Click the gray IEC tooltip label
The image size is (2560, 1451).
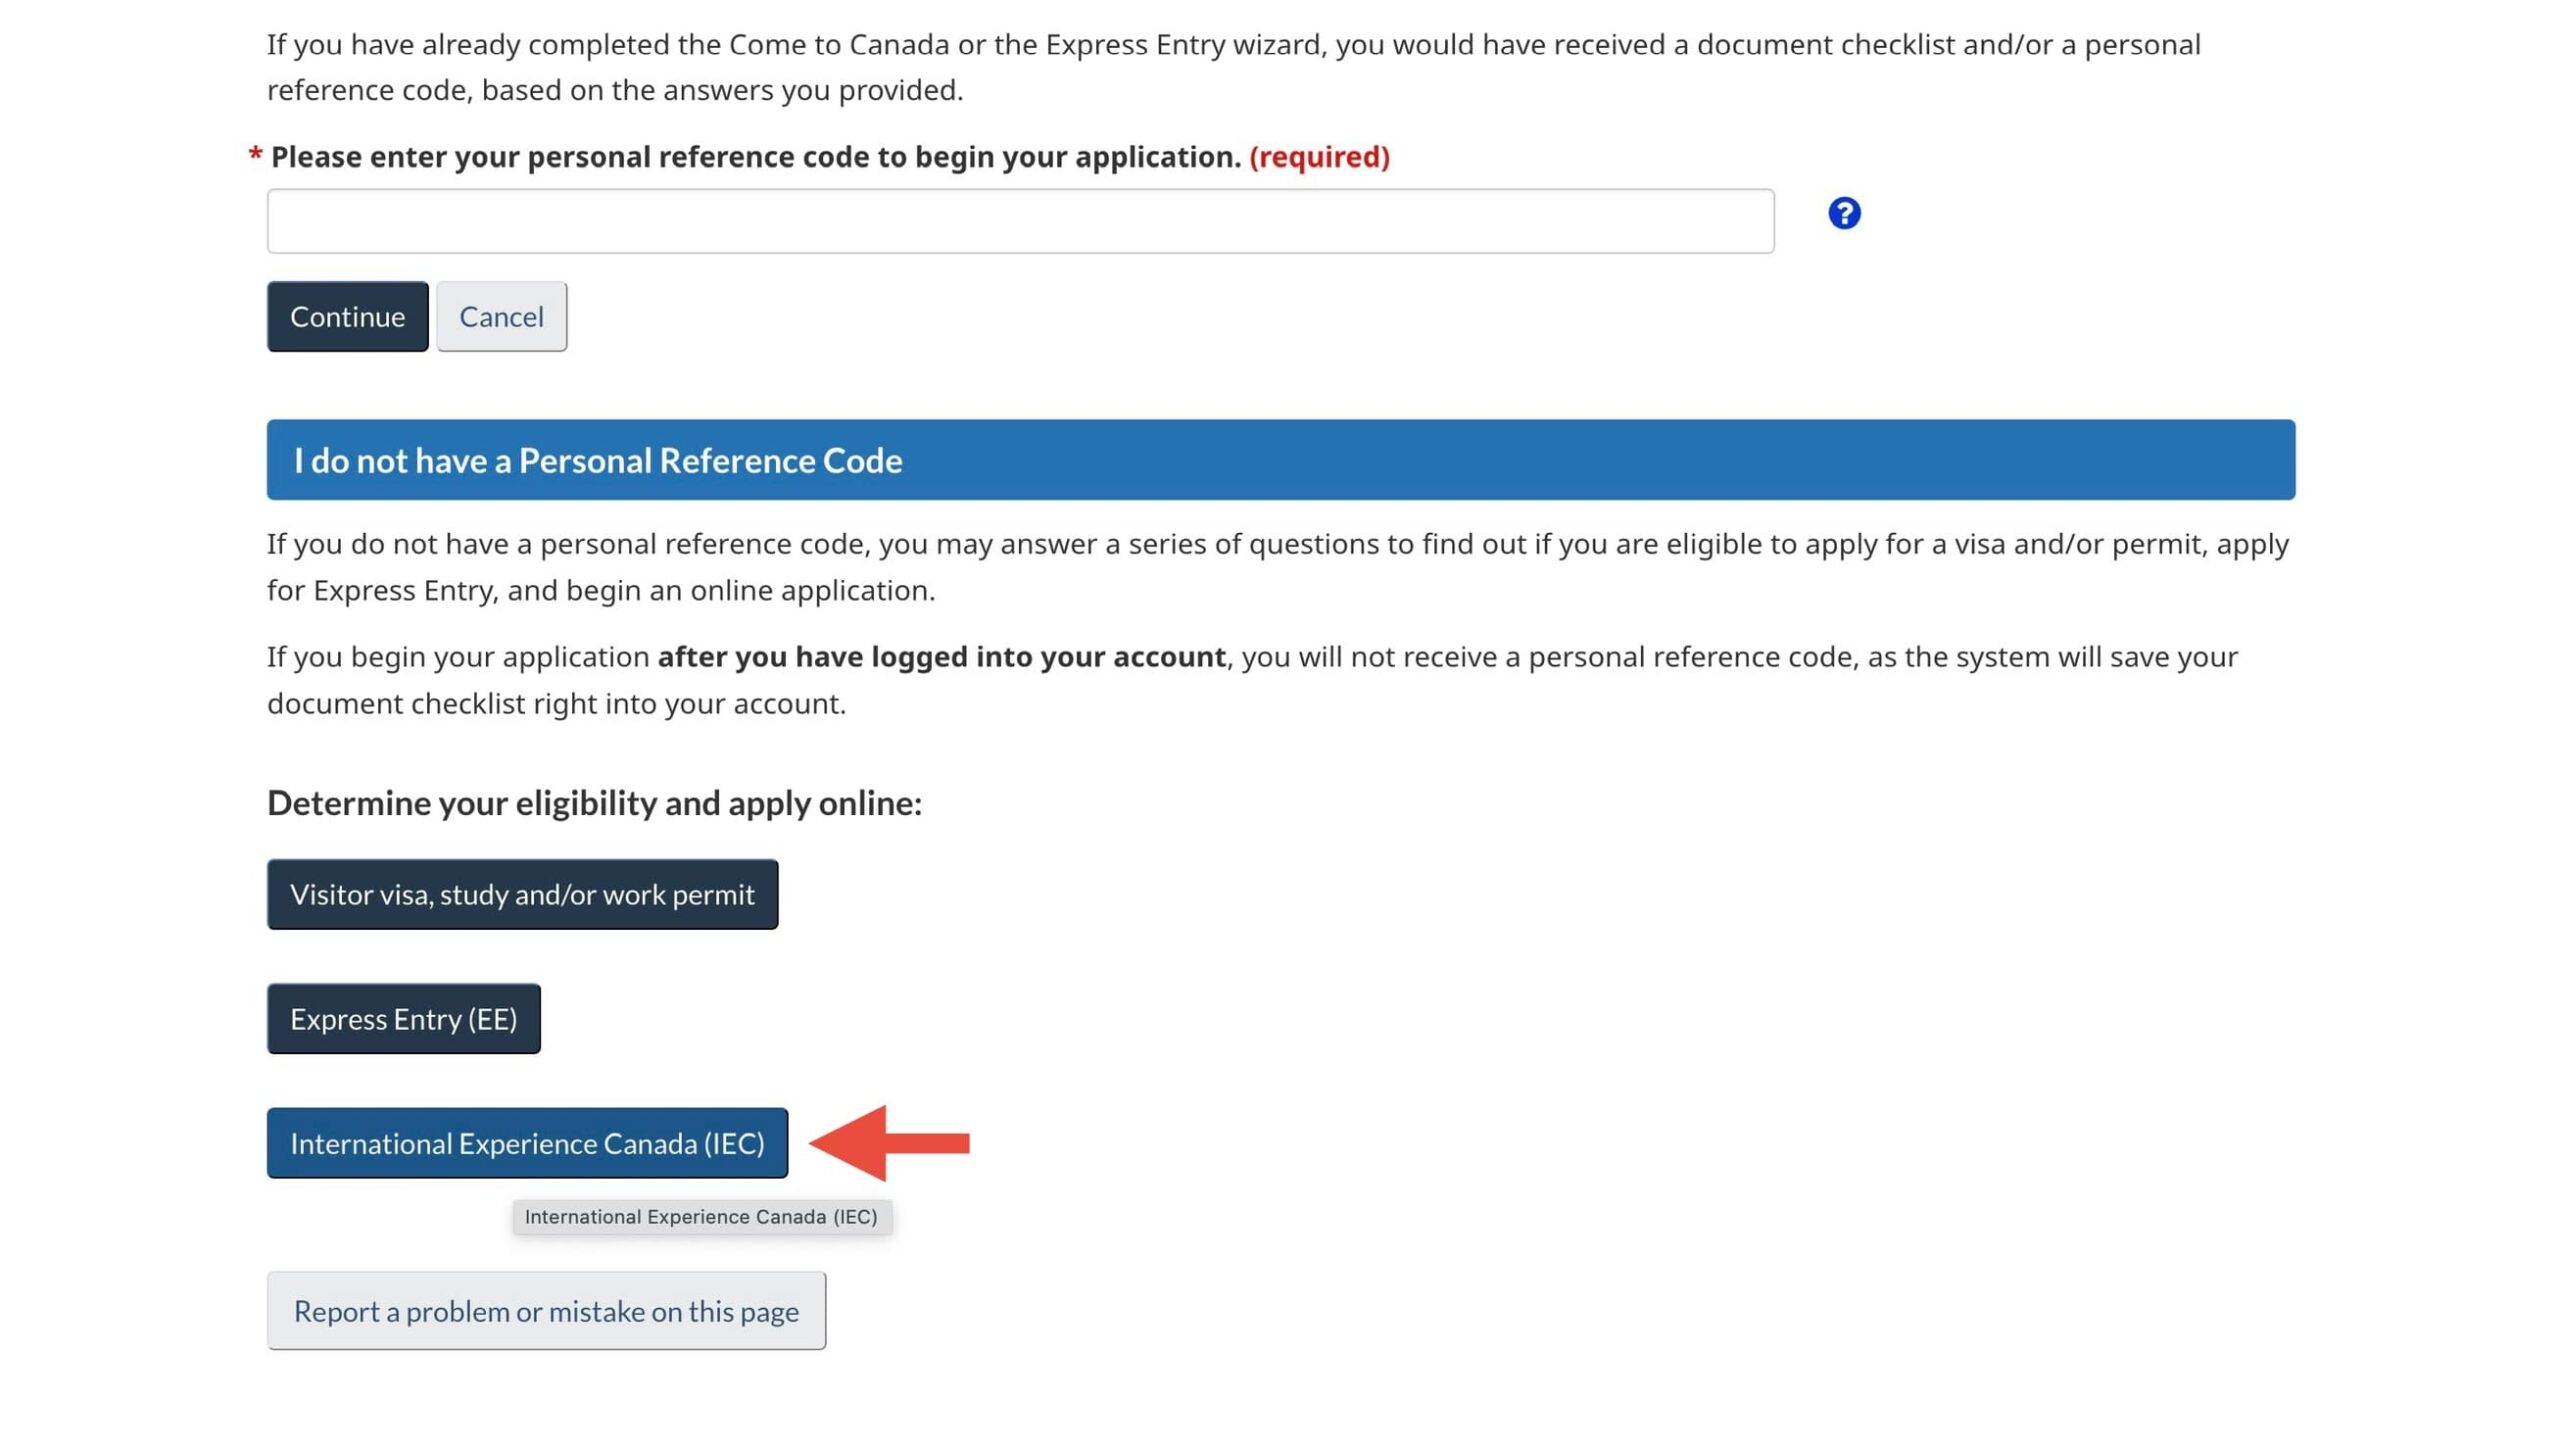701,1217
